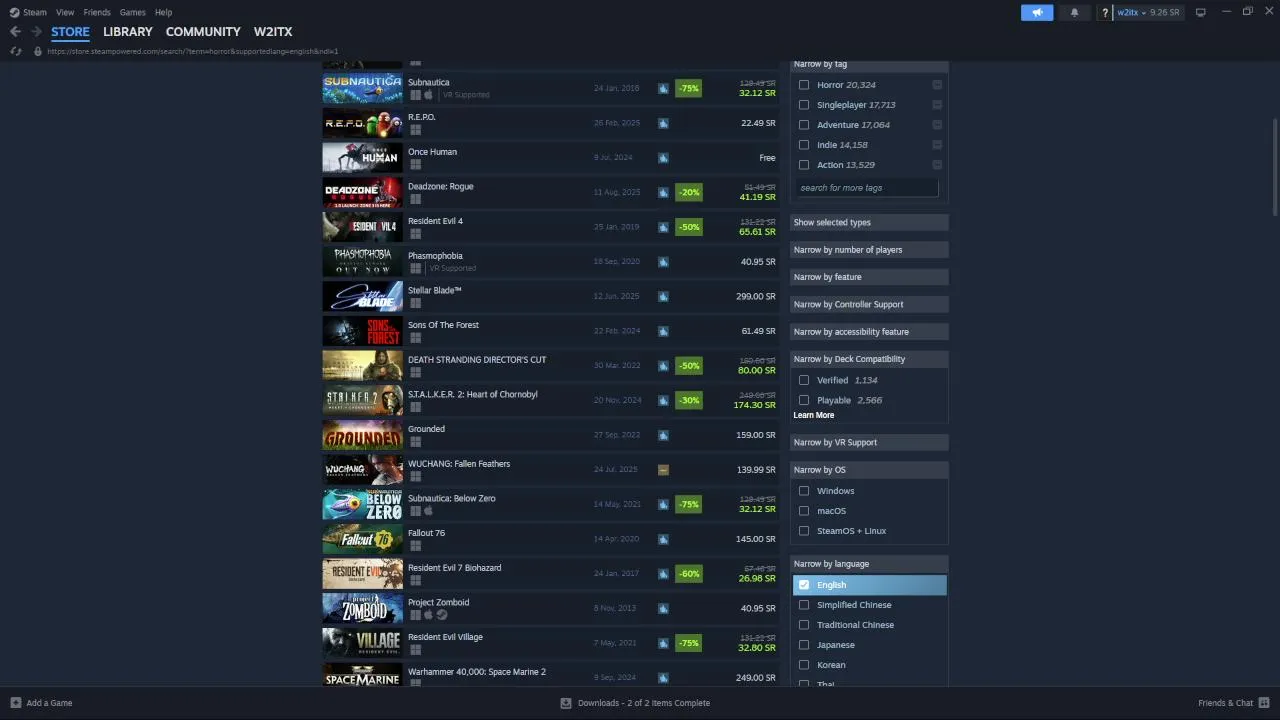Click the store URL address bar

[193, 51]
